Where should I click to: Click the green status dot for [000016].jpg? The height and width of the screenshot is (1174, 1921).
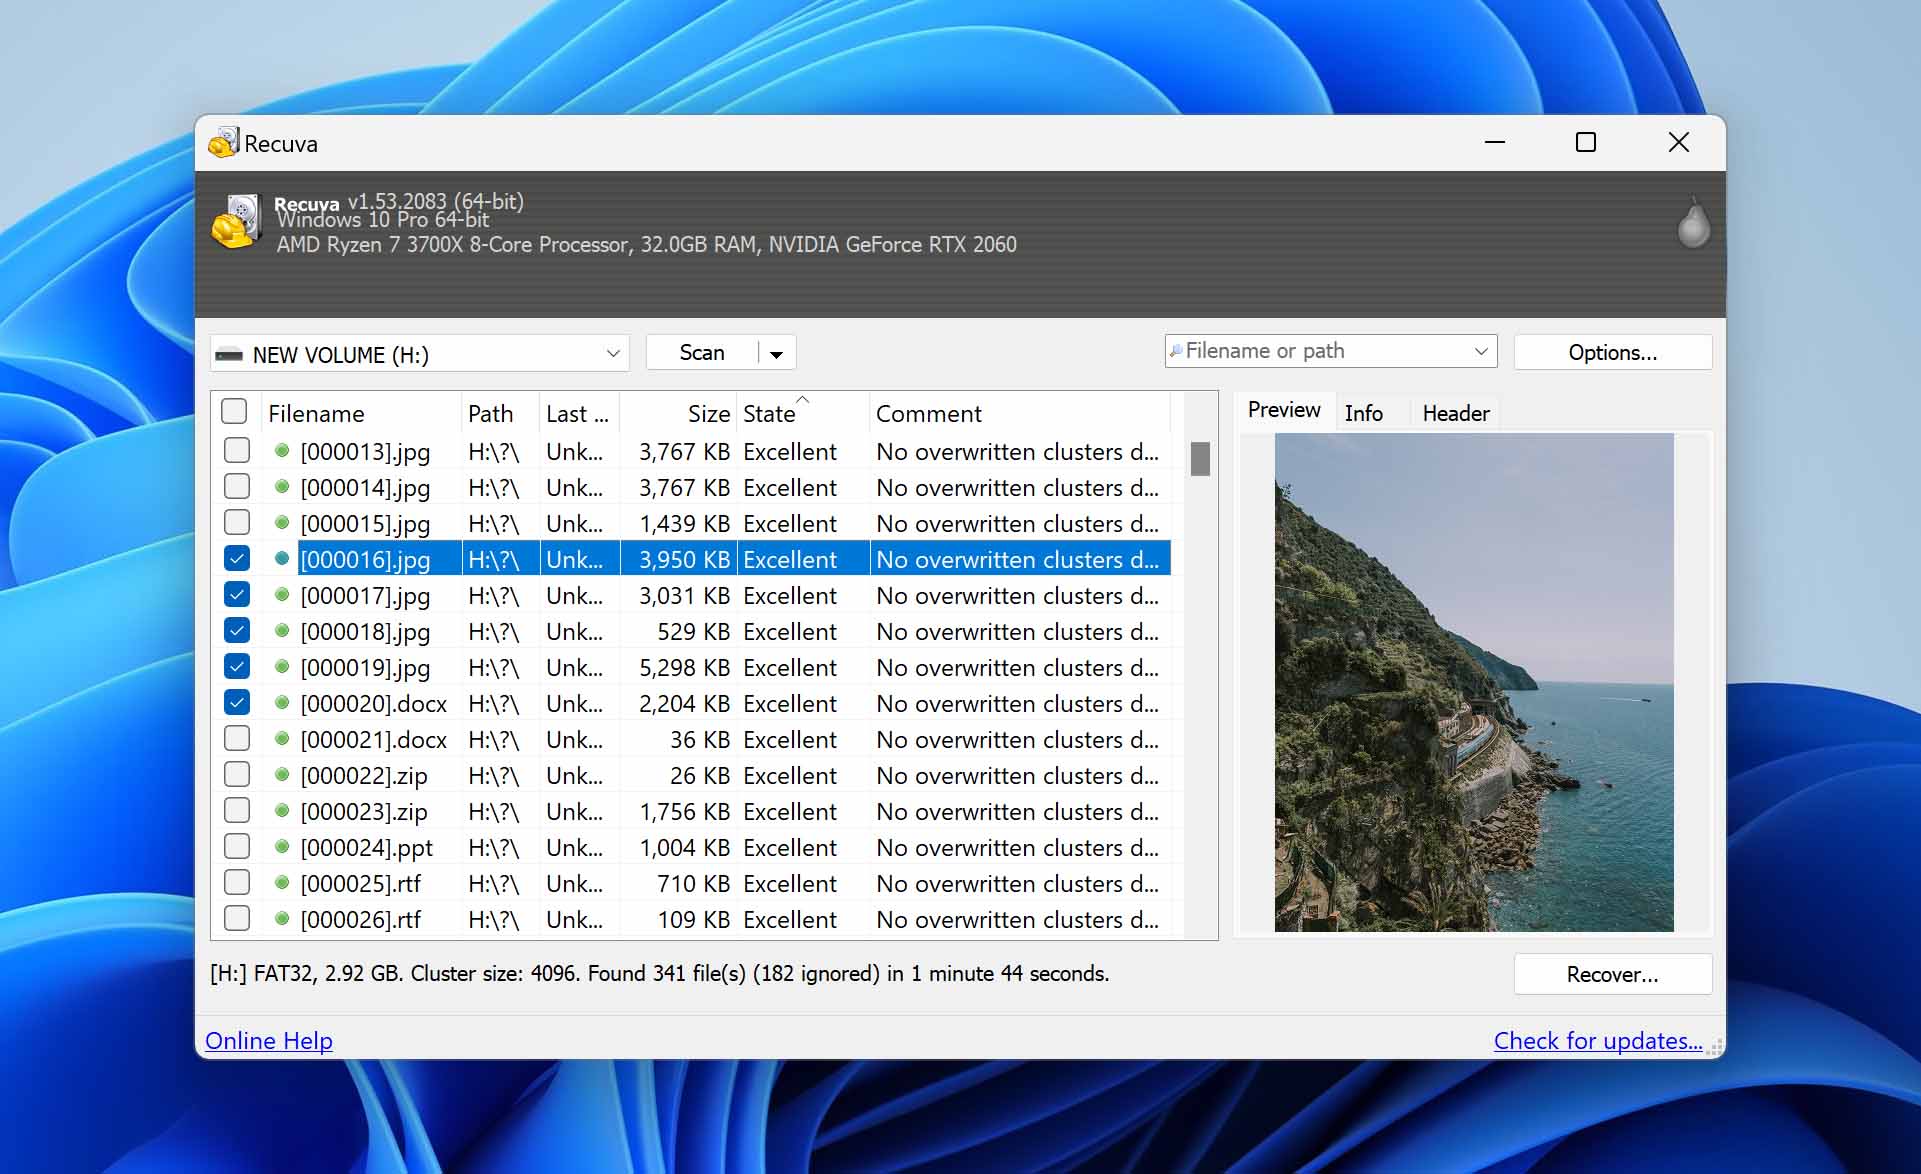tap(280, 560)
